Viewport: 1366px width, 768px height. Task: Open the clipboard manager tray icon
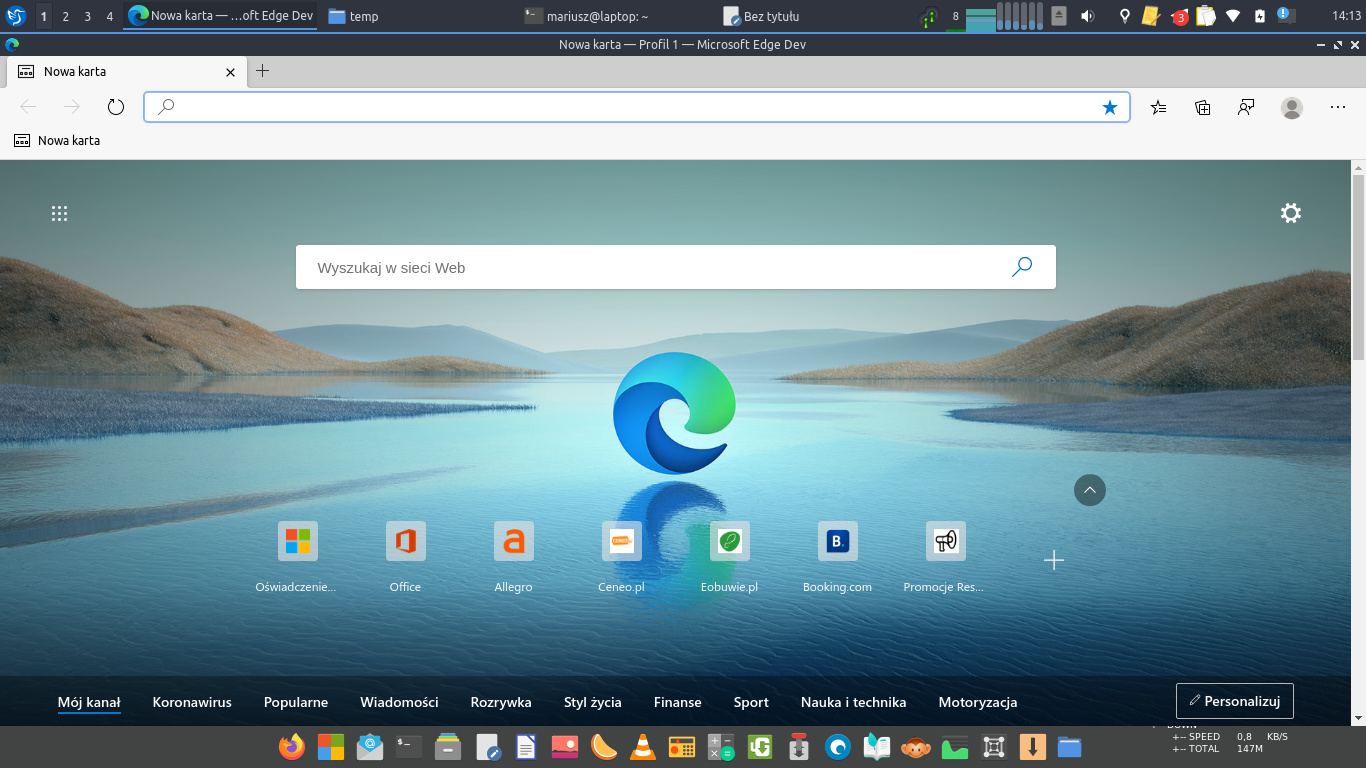[1206, 16]
